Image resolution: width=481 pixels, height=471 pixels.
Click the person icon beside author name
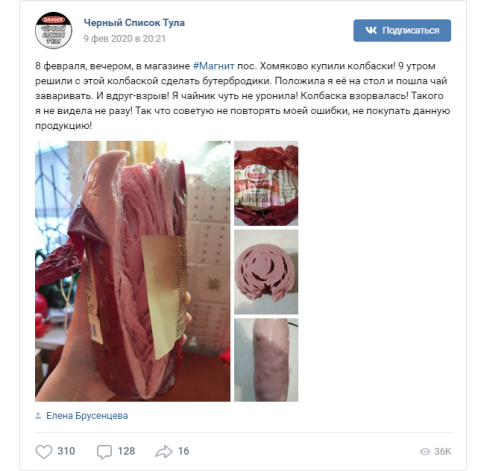[x=38, y=416]
